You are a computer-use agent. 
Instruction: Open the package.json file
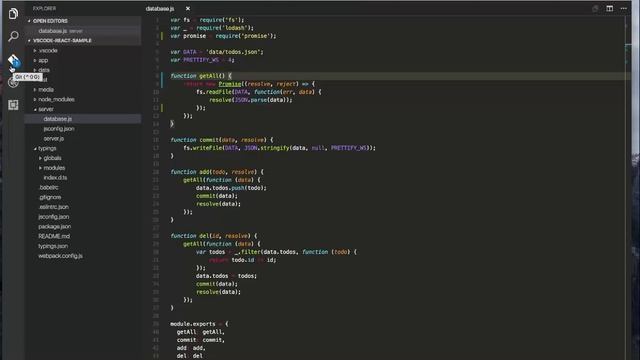54,227
